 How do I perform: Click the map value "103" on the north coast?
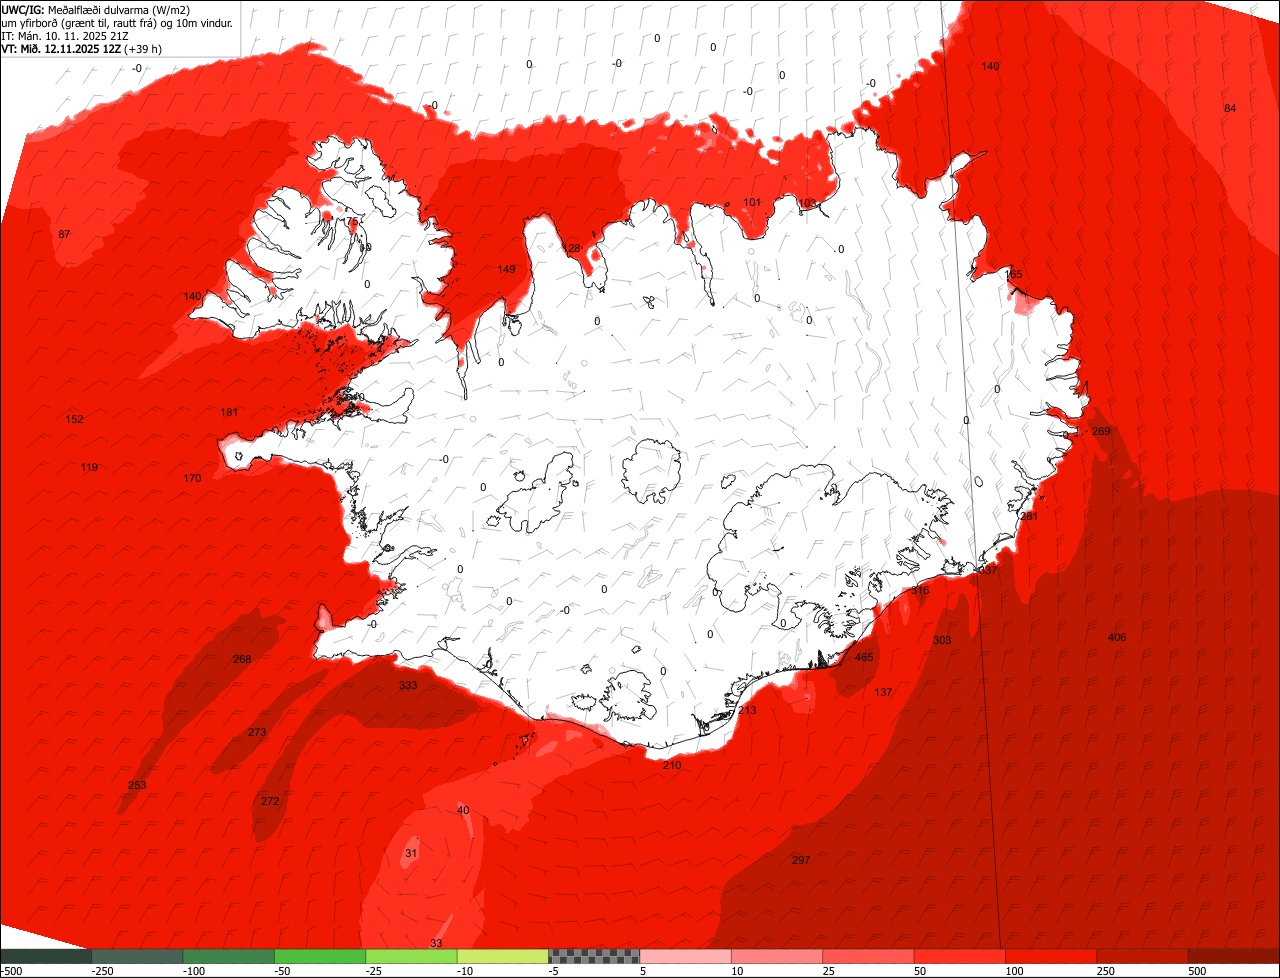[807, 203]
